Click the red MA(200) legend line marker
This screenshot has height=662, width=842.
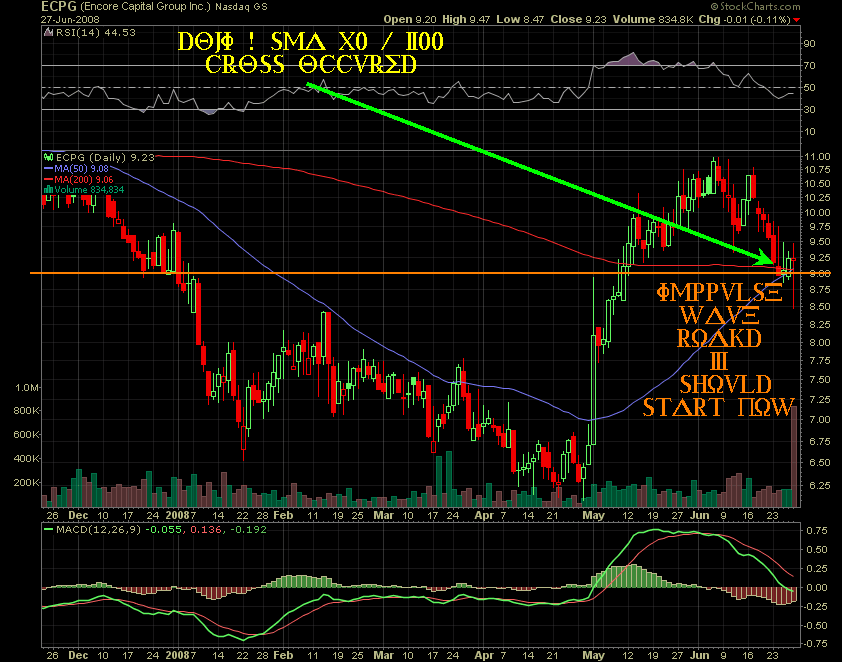pyautogui.click(x=48, y=179)
